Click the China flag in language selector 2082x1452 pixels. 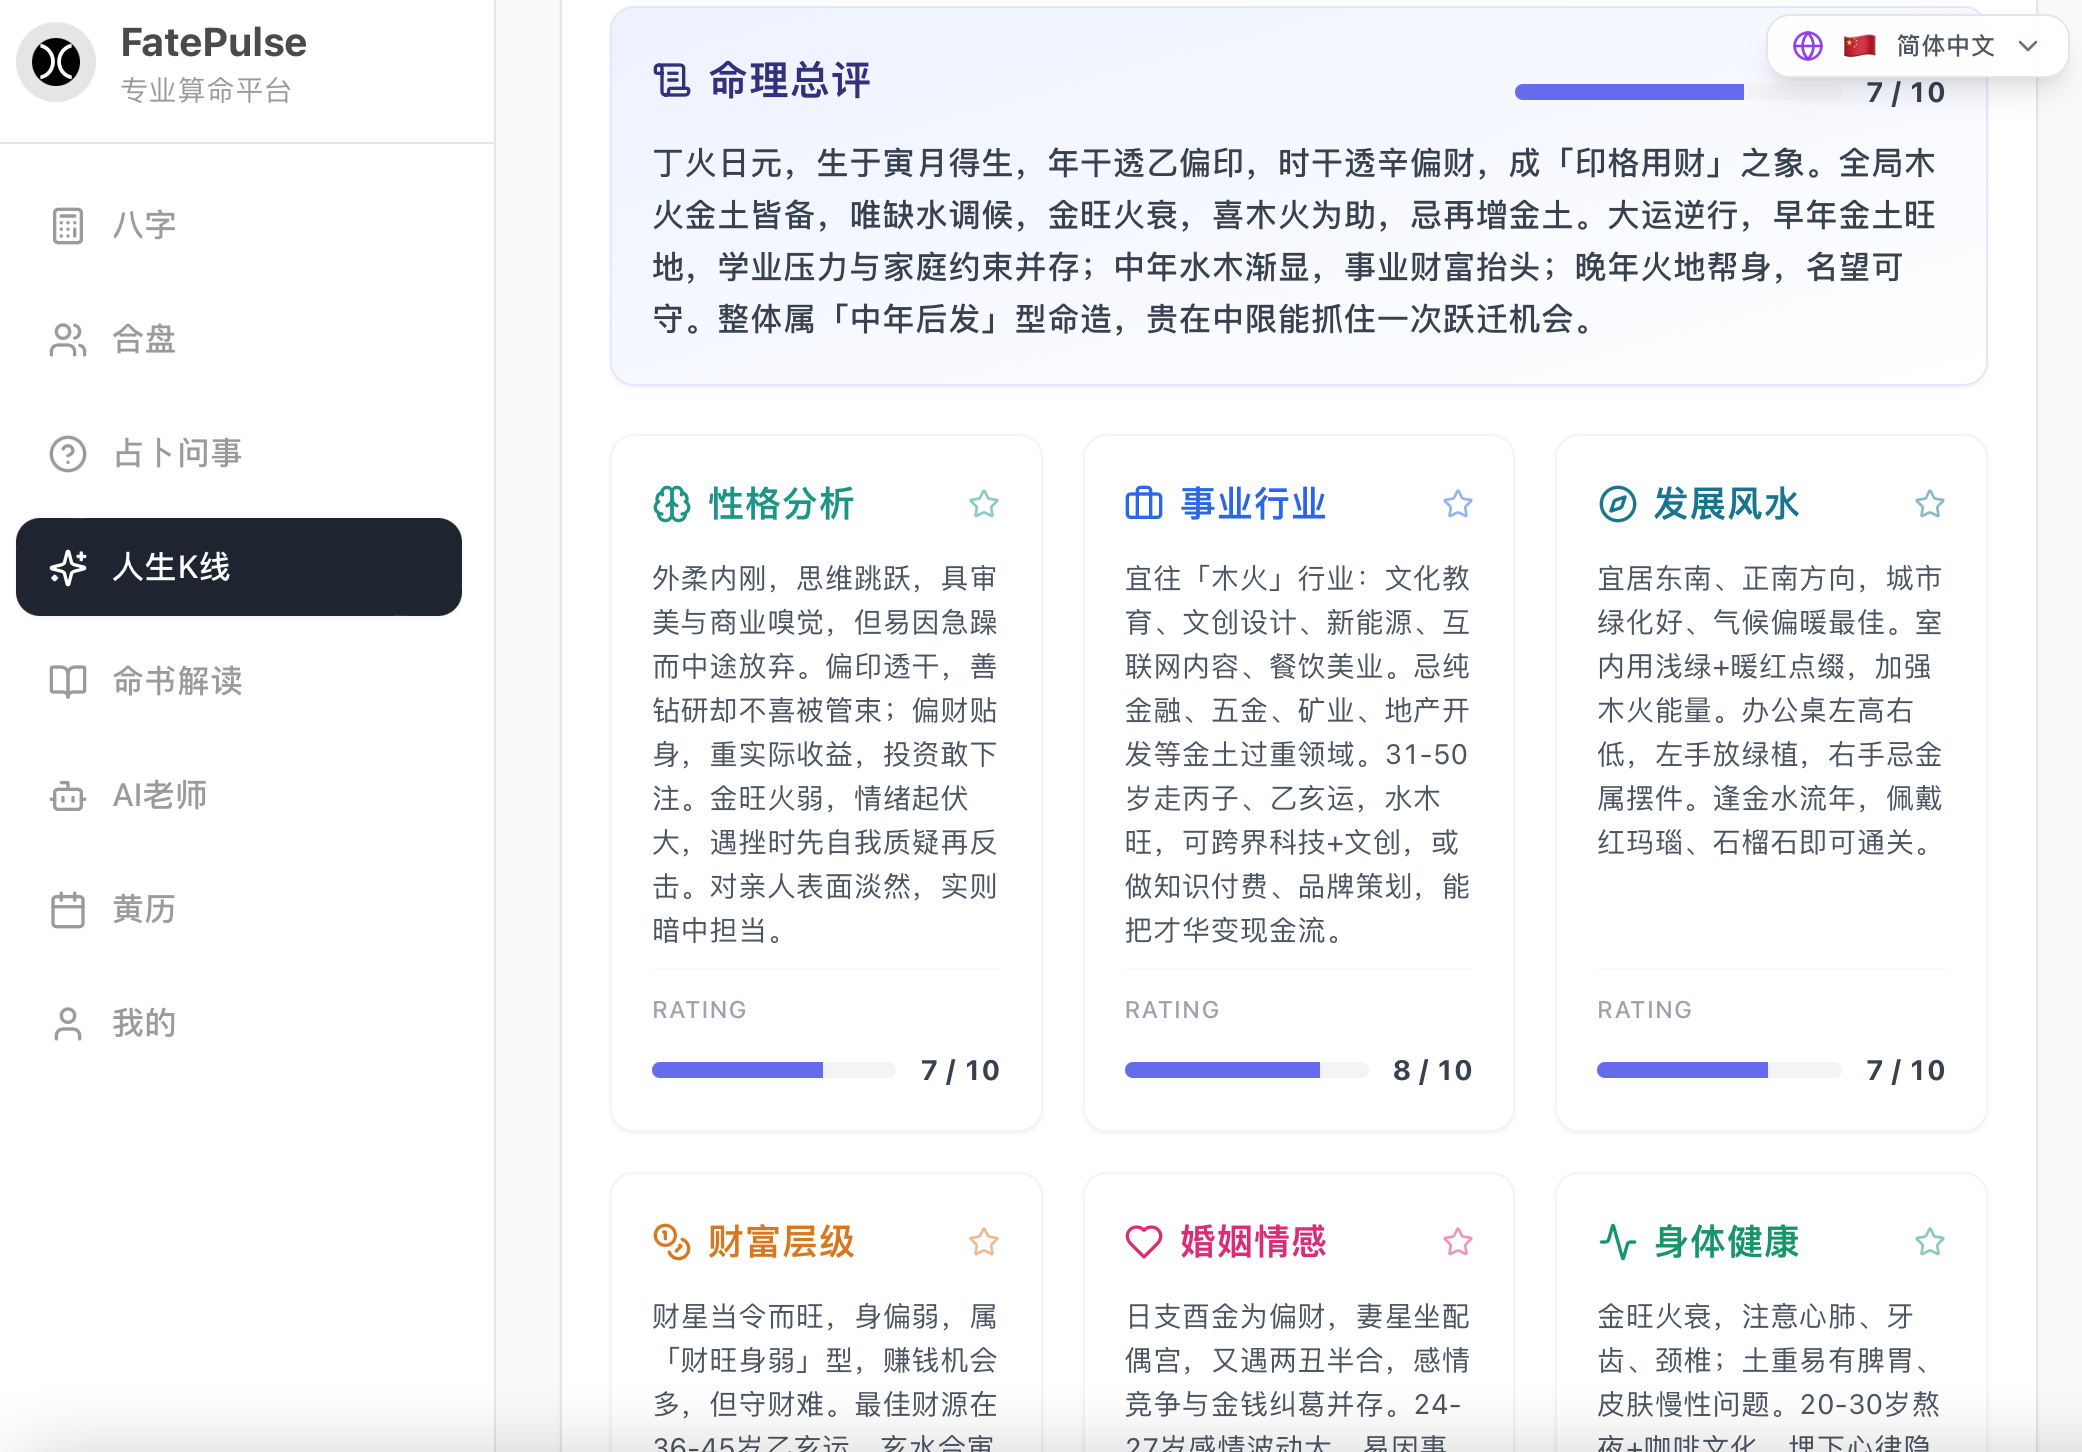click(1859, 46)
